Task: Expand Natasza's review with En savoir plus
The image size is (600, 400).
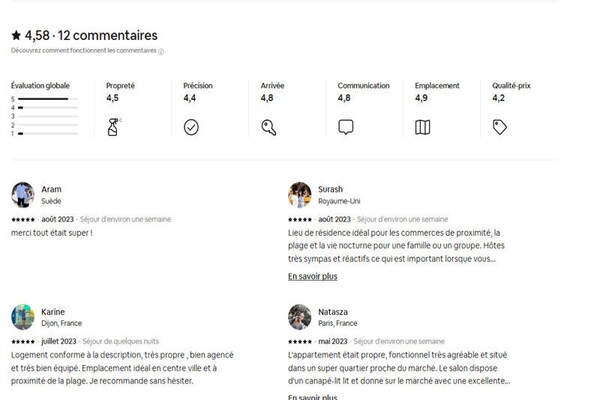Action: click(x=312, y=396)
